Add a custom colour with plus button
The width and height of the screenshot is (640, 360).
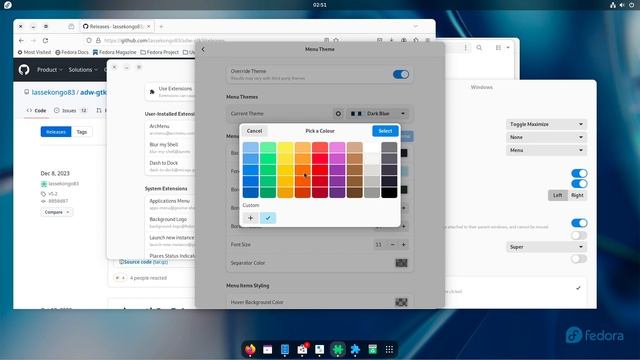tap(251, 218)
